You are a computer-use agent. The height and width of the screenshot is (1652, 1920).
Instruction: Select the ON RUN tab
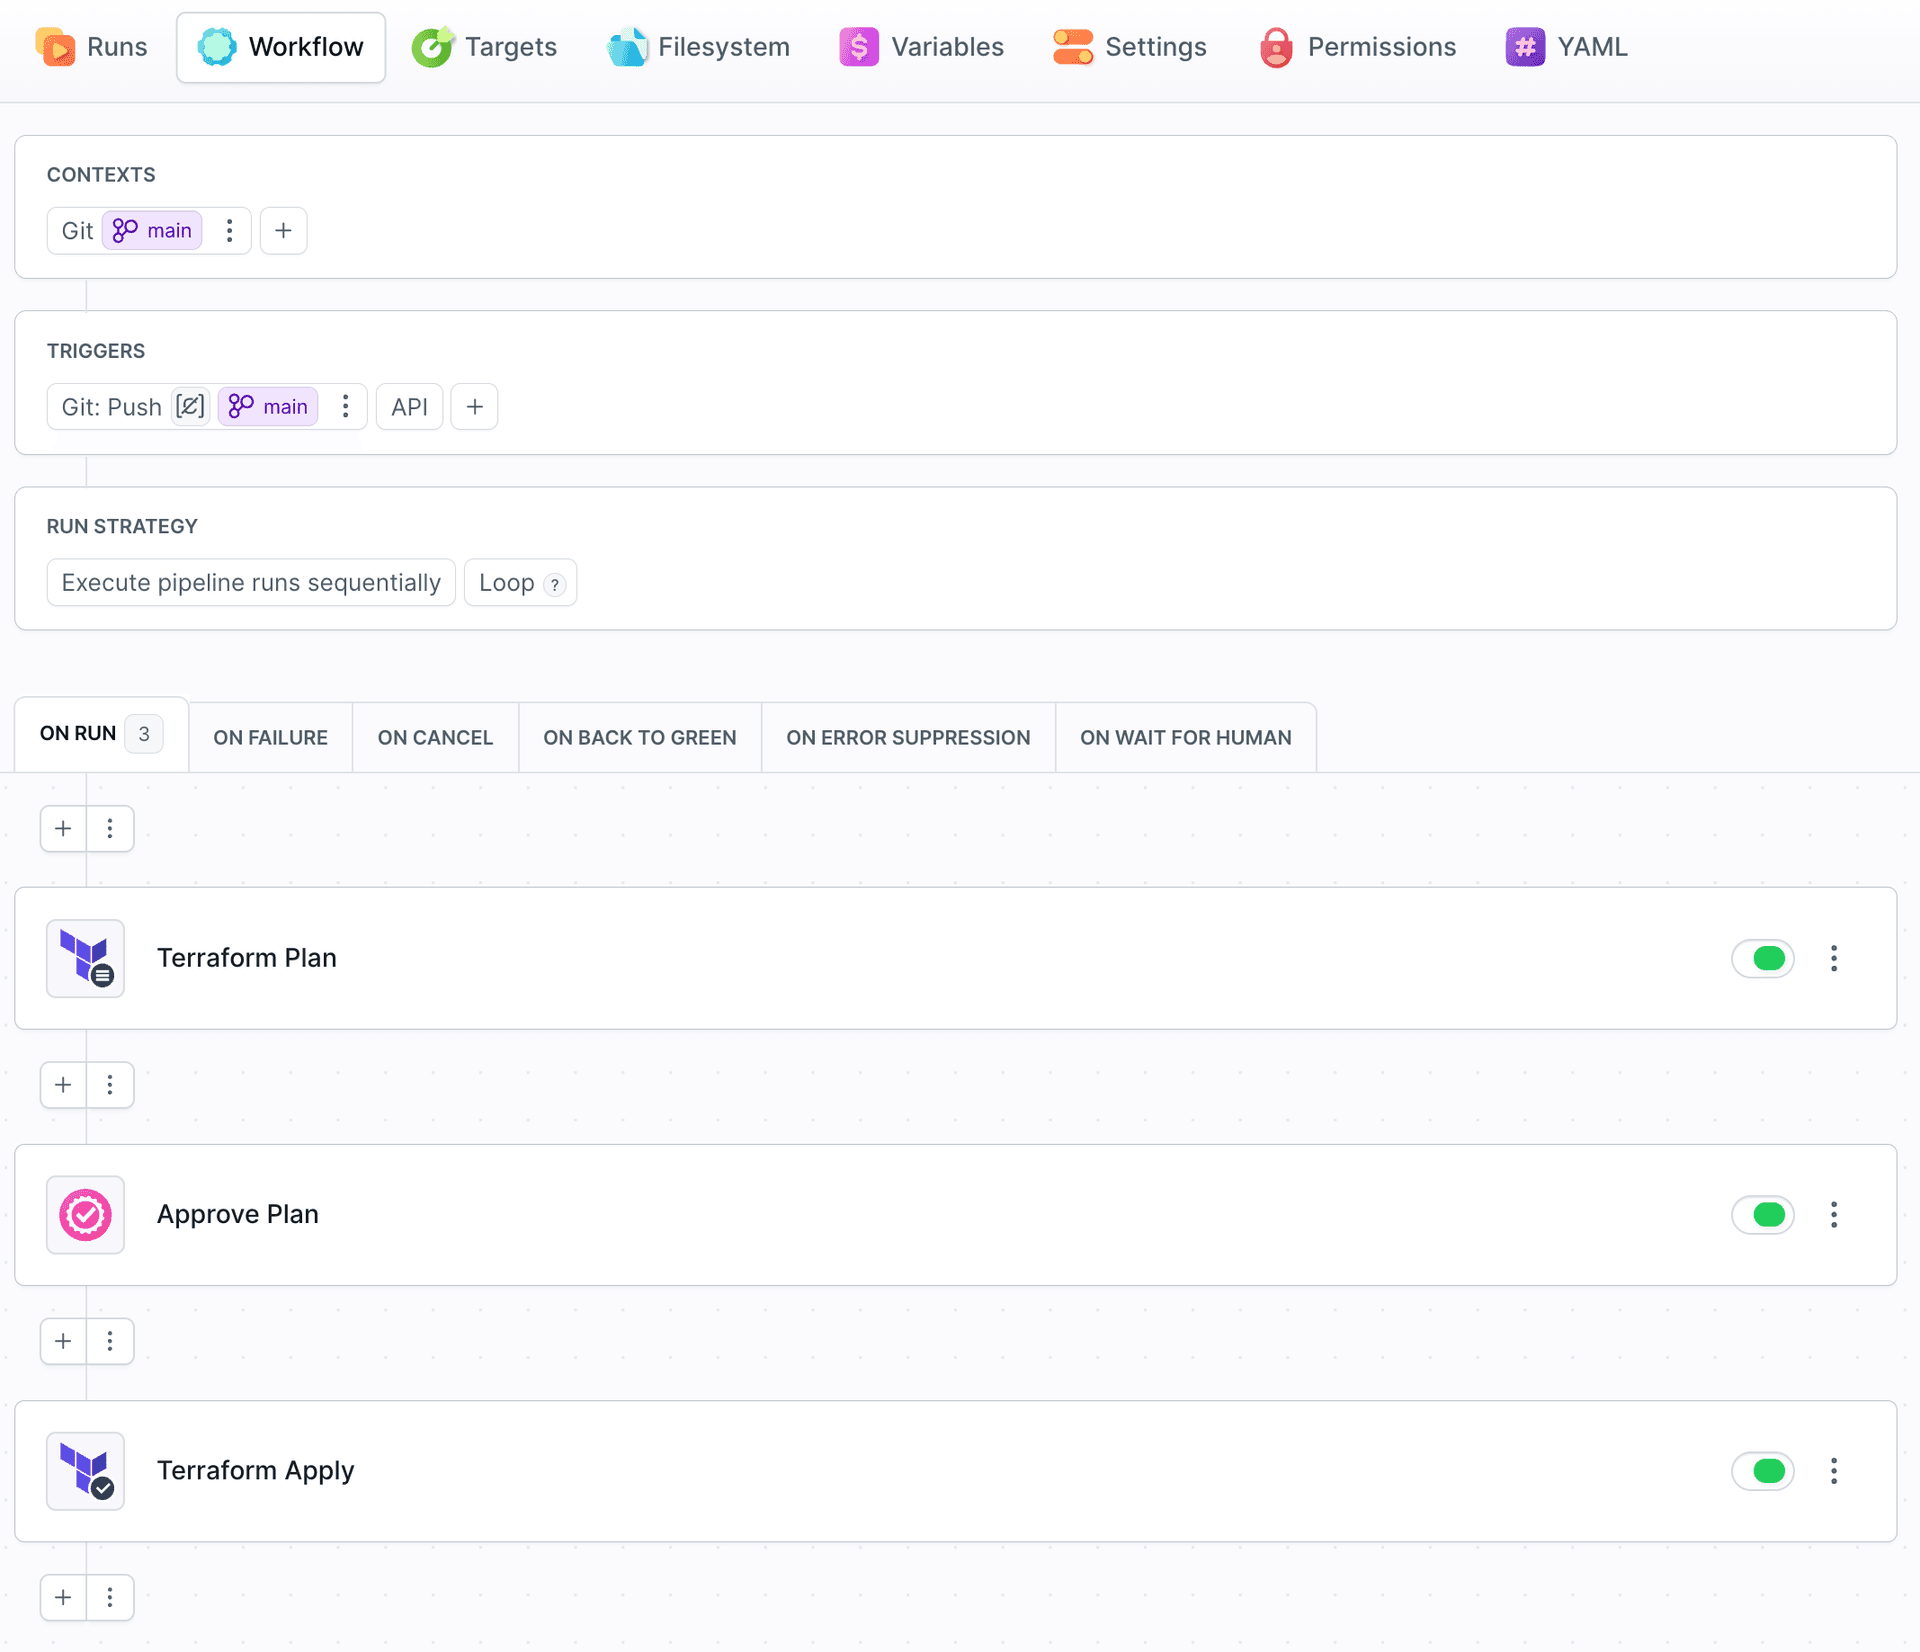[x=101, y=734]
